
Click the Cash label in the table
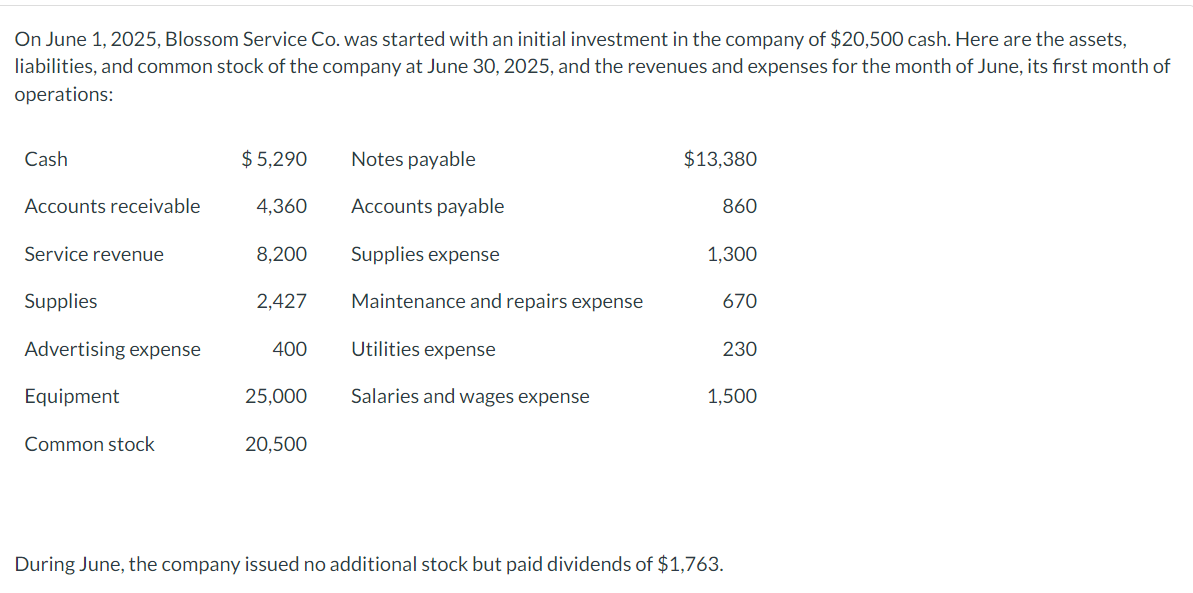click(x=46, y=159)
